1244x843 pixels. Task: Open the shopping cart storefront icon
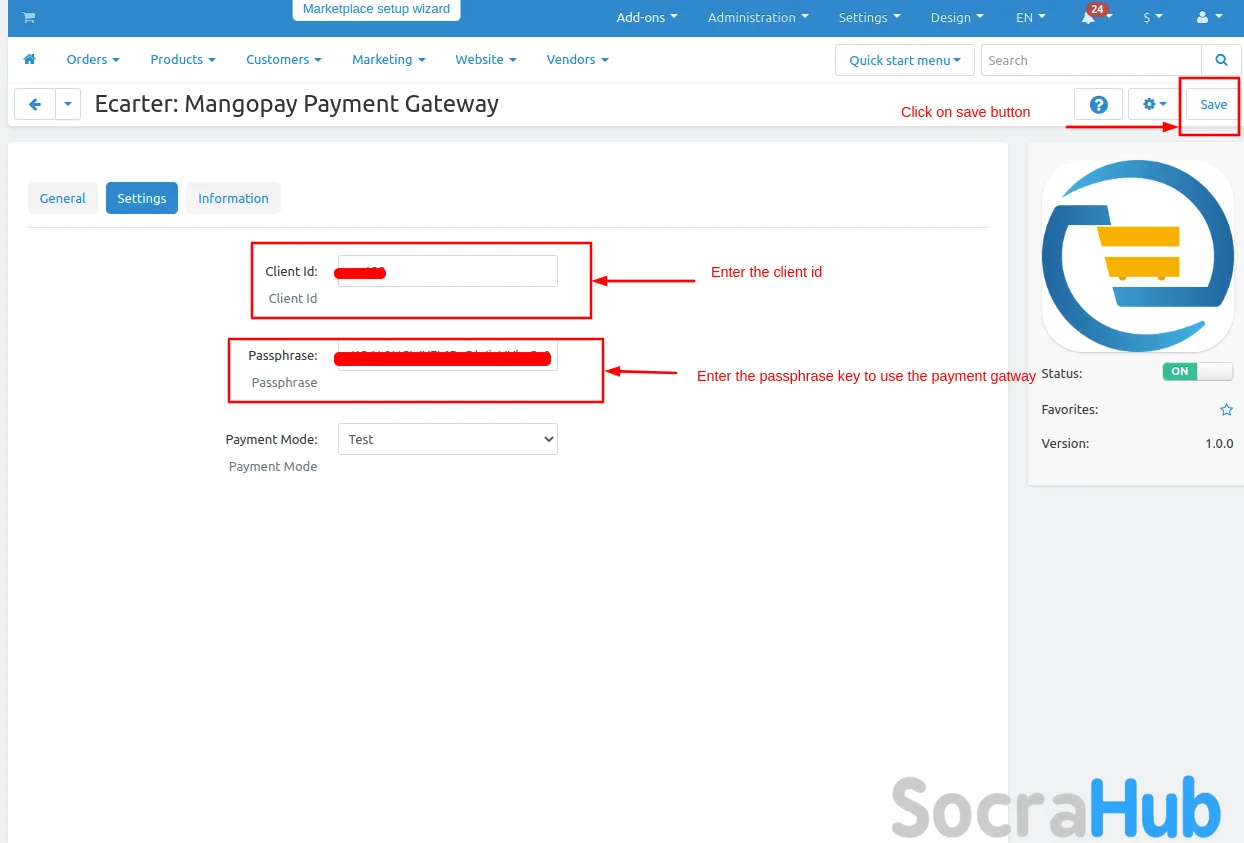coord(29,17)
